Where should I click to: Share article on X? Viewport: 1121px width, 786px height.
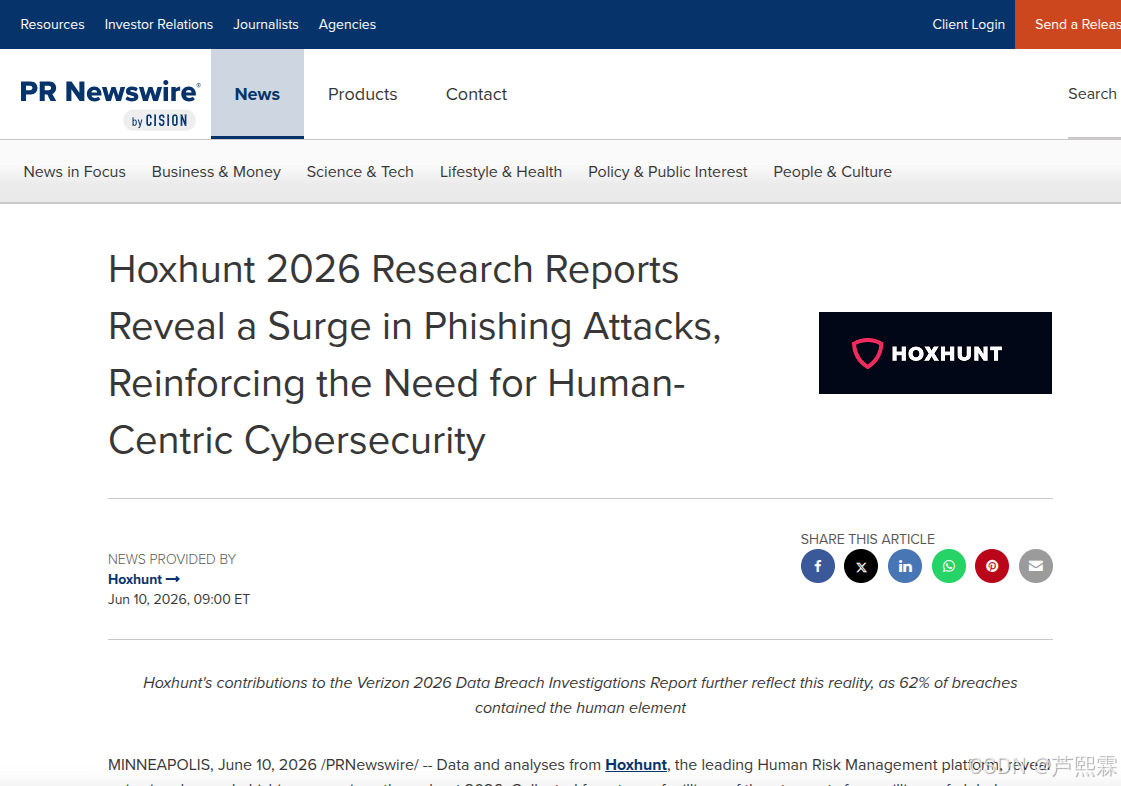pos(861,566)
